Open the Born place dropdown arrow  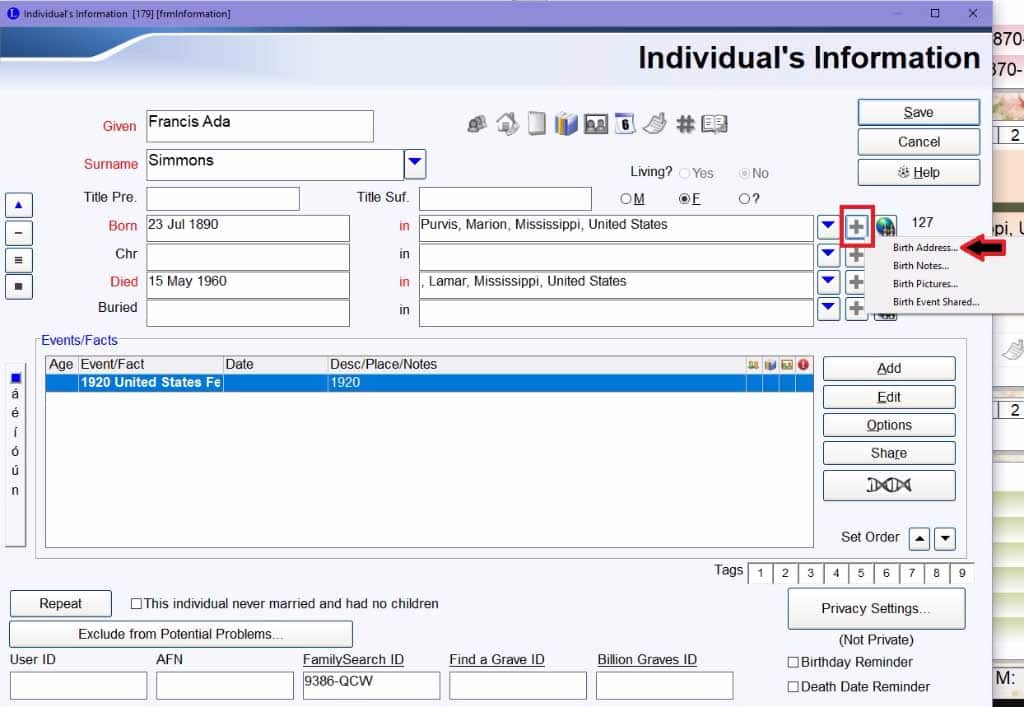tap(828, 226)
